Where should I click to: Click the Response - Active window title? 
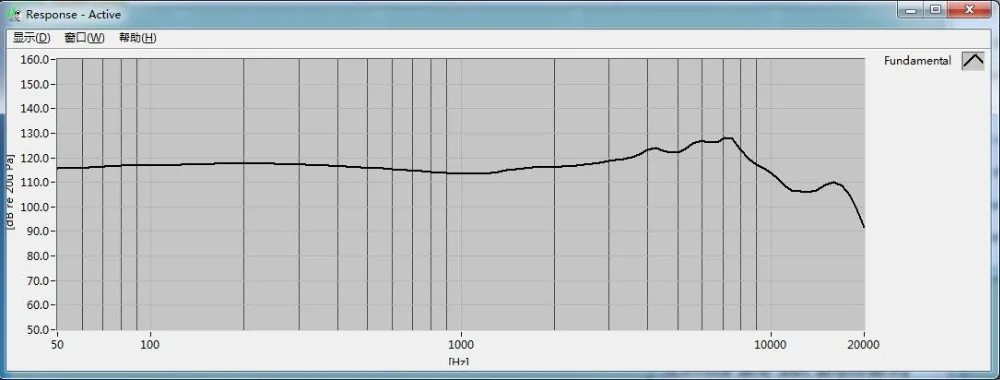pyautogui.click(x=73, y=14)
